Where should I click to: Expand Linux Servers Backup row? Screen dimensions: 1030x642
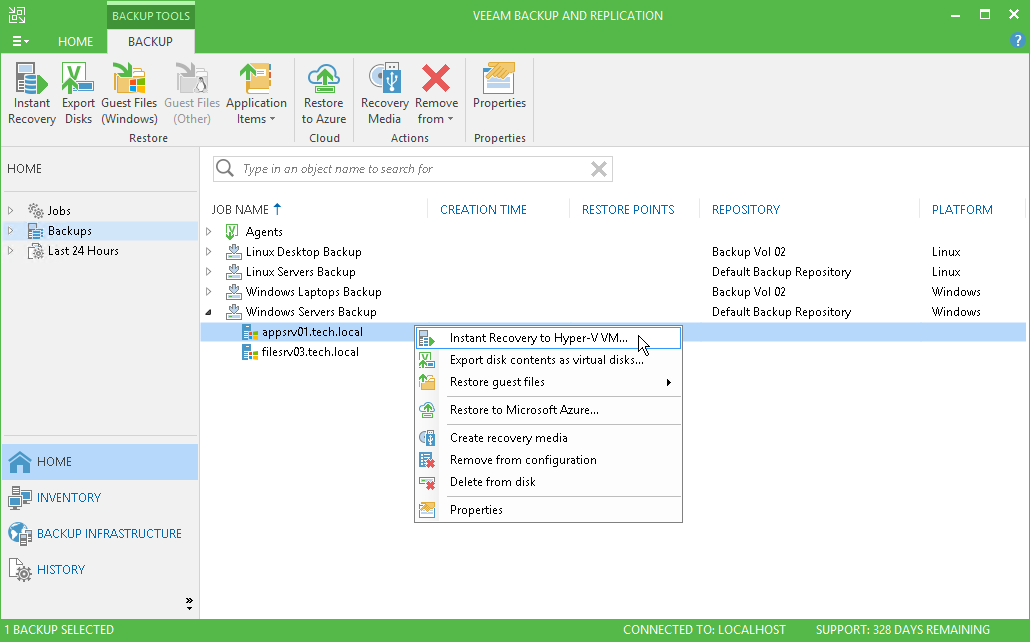pyautogui.click(x=209, y=271)
